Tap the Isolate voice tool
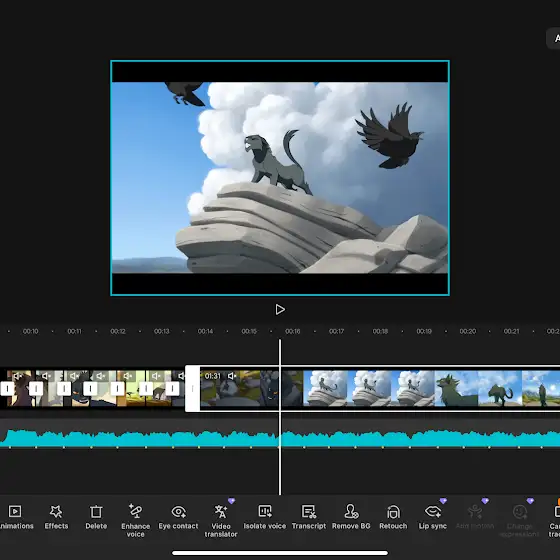 click(265, 517)
